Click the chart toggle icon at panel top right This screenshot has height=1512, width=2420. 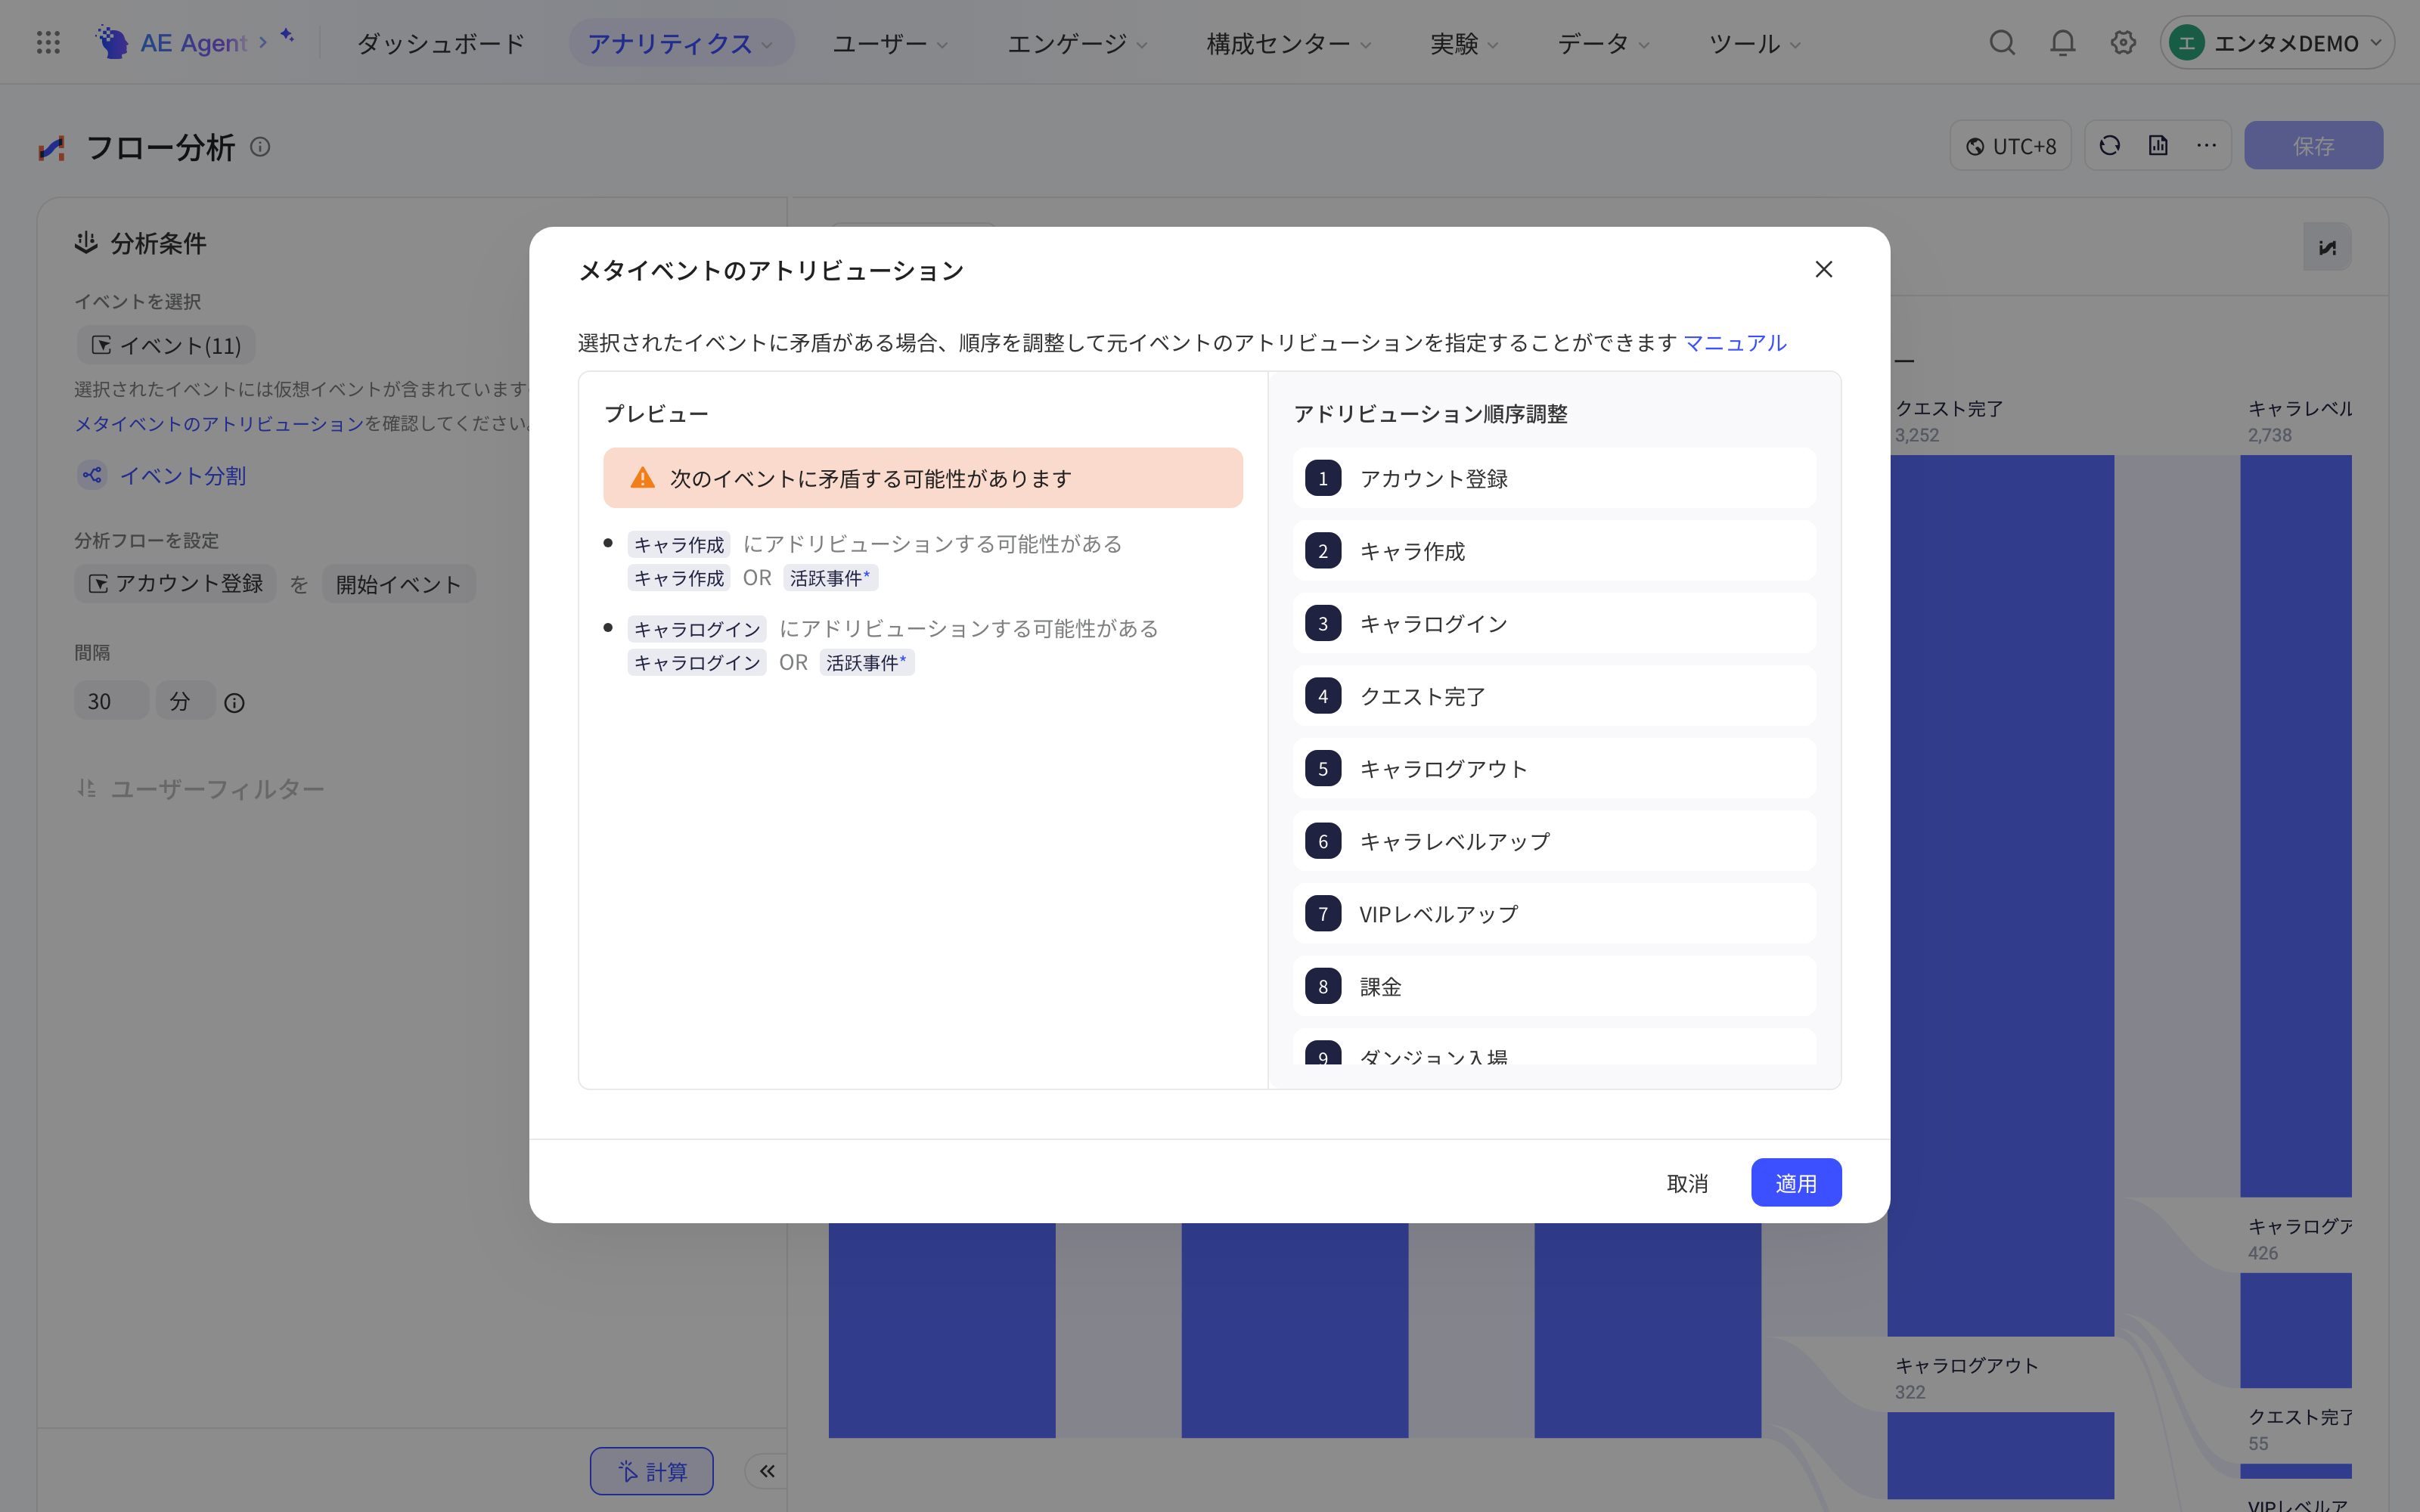tap(2327, 247)
